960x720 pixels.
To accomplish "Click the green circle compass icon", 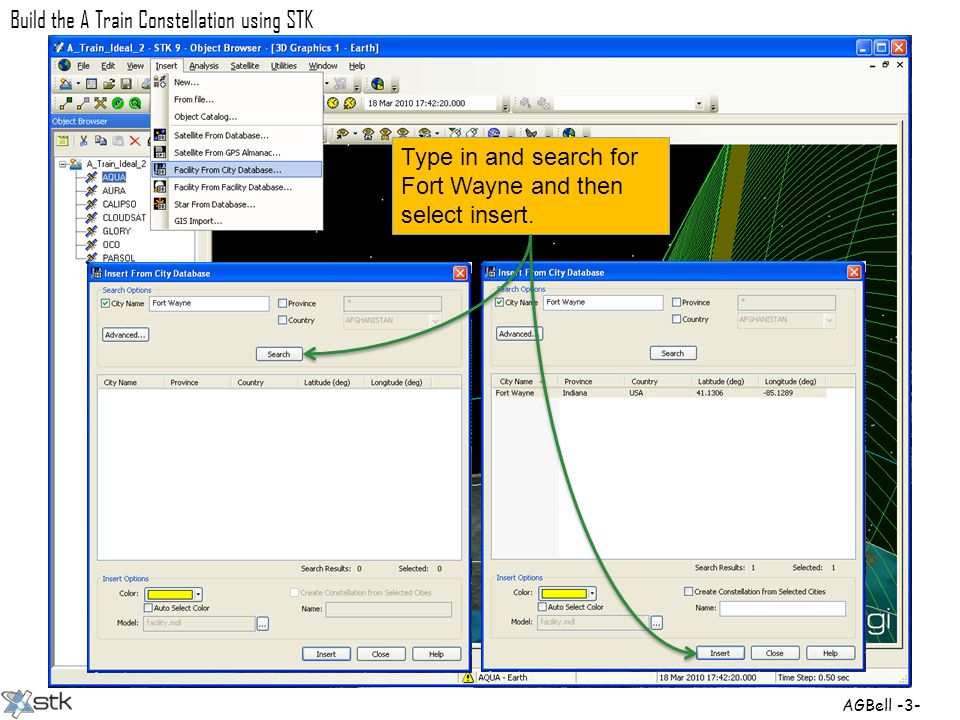I will click(118, 103).
